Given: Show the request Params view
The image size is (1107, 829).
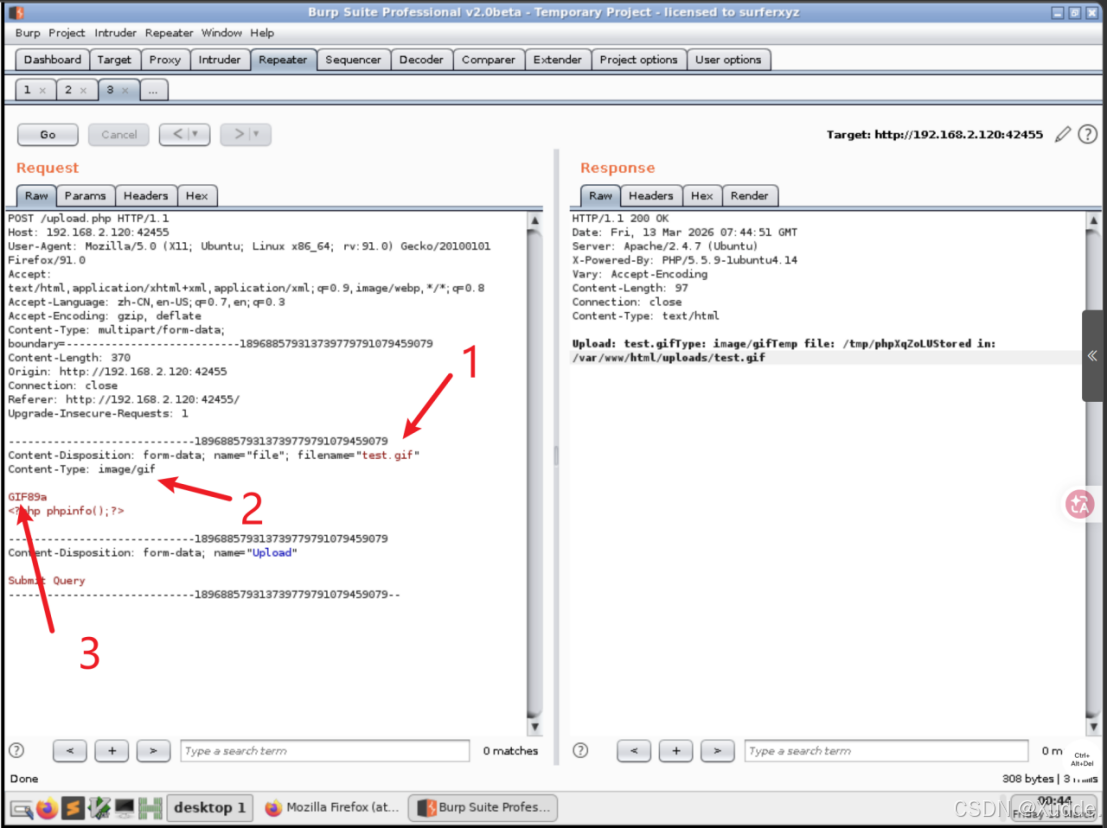Looking at the screenshot, I should pyautogui.click(x=85, y=196).
